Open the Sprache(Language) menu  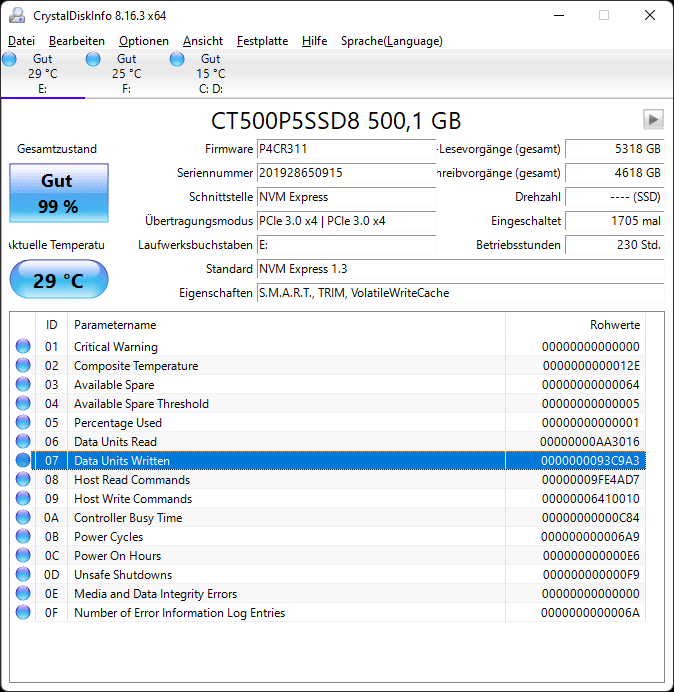pos(392,41)
